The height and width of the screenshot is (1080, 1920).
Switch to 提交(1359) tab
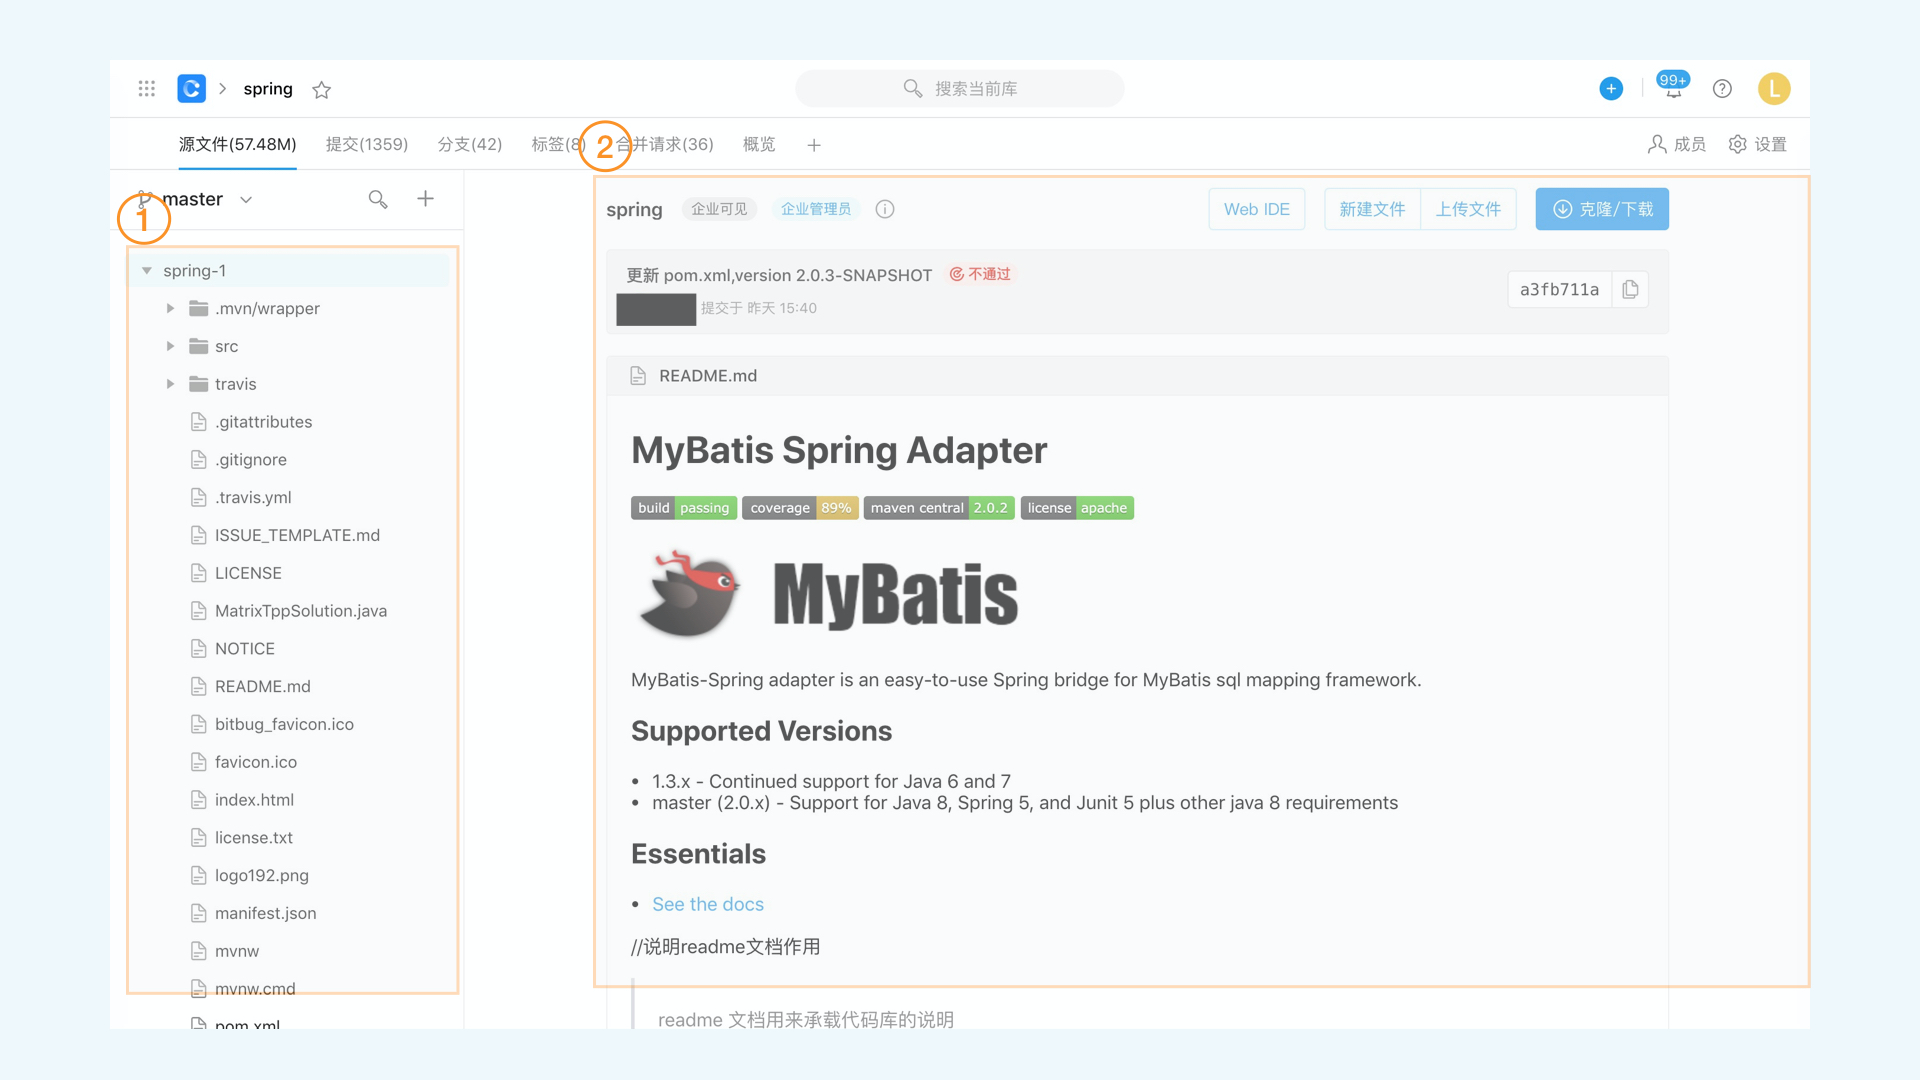(x=367, y=144)
